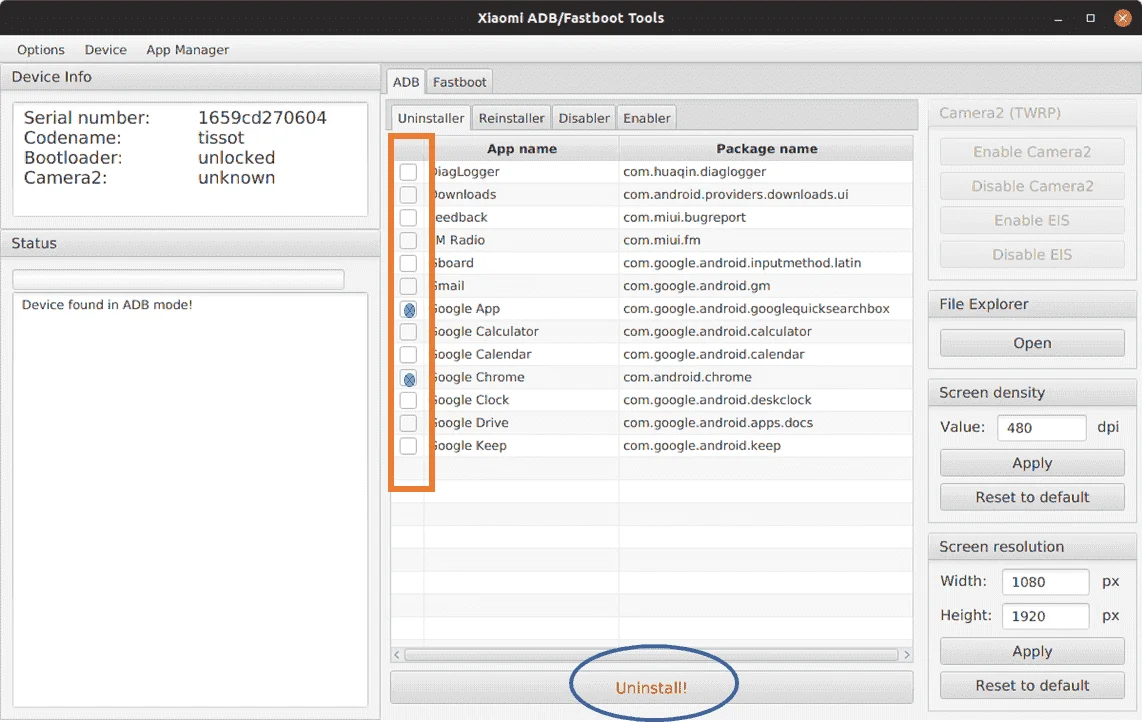Tick the FM Radio checkbox
The image size is (1142, 722).
pyautogui.click(x=409, y=240)
